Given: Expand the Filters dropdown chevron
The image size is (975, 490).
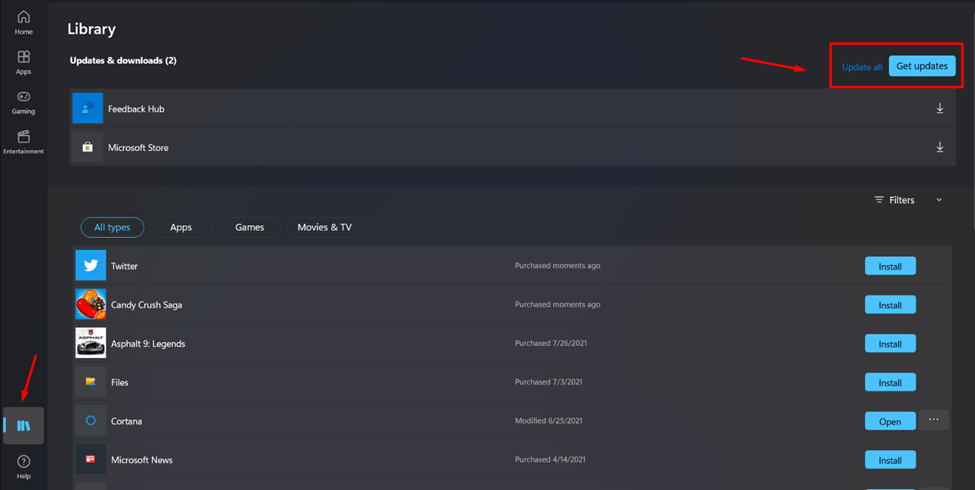Looking at the screenshot, I should (x=939, y=200).
